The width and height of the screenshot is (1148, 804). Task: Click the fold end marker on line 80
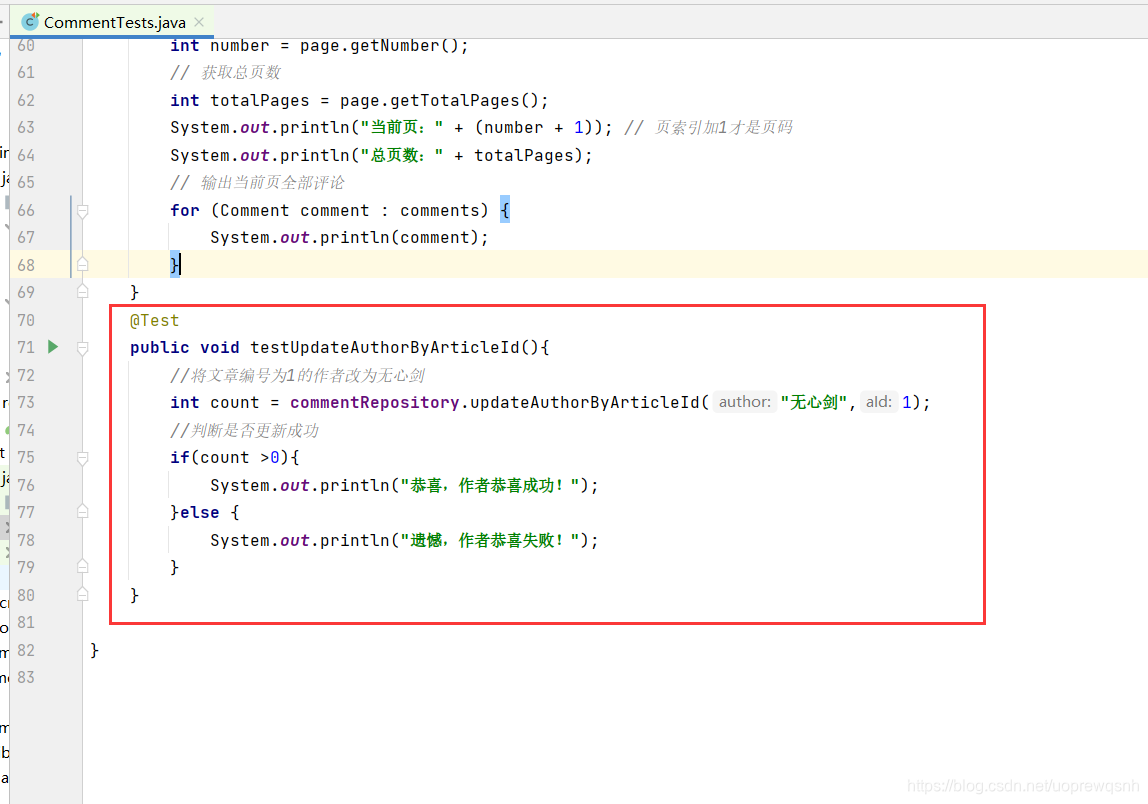click(83, 595)
